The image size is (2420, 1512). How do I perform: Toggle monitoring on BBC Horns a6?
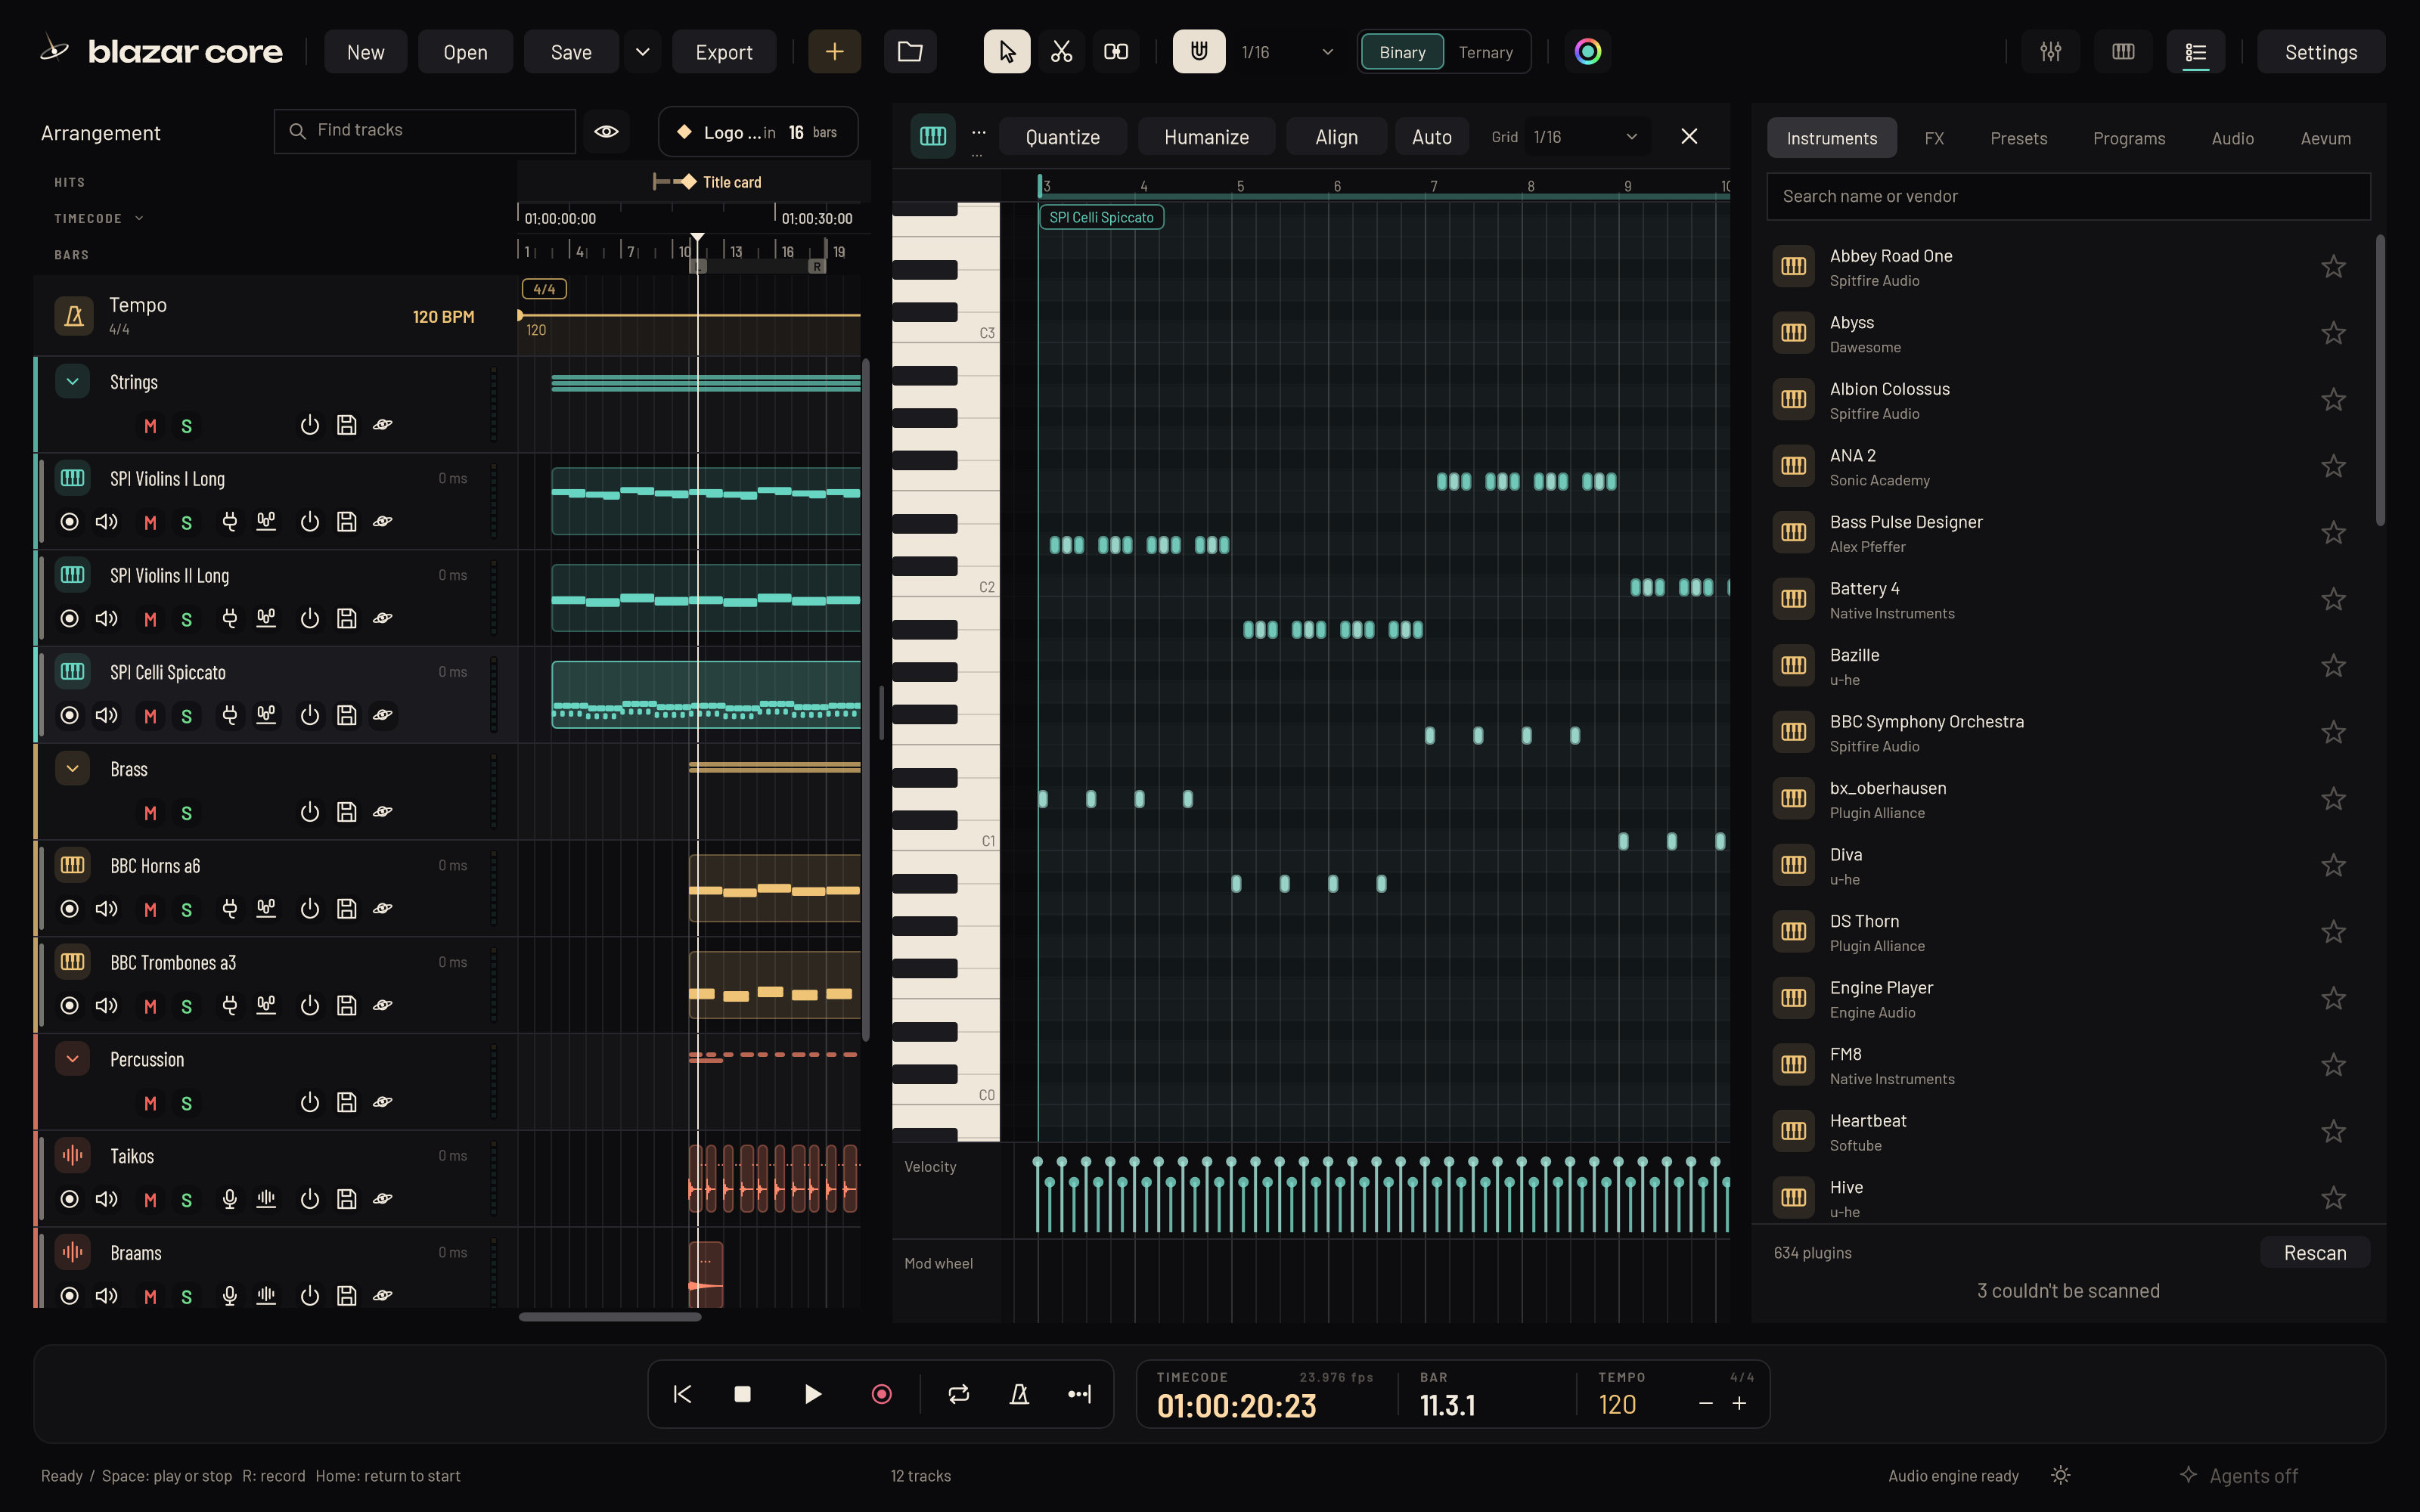point(106,909)
